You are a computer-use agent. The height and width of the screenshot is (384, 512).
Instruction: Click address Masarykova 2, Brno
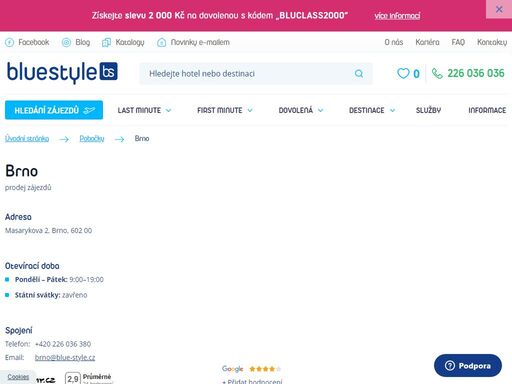click(x=48, y=230)
